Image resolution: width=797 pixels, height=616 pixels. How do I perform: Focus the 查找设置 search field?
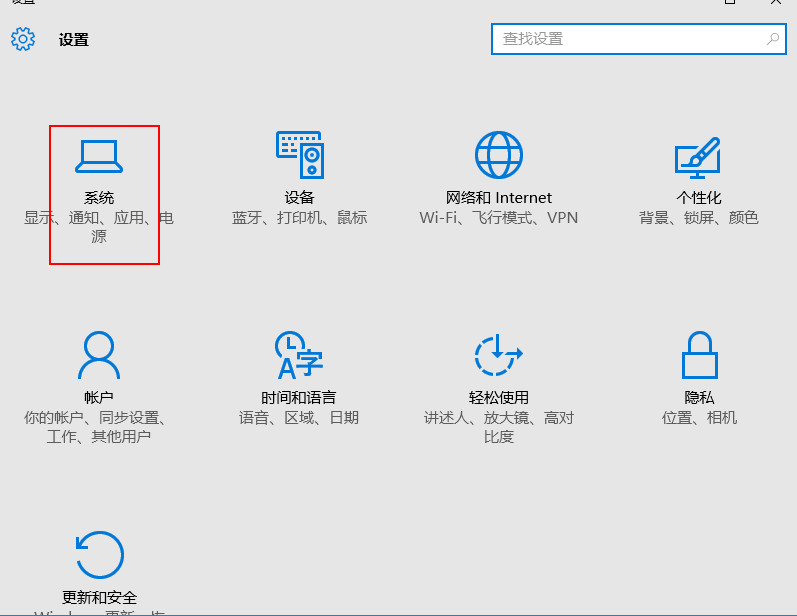pos(639,39)
